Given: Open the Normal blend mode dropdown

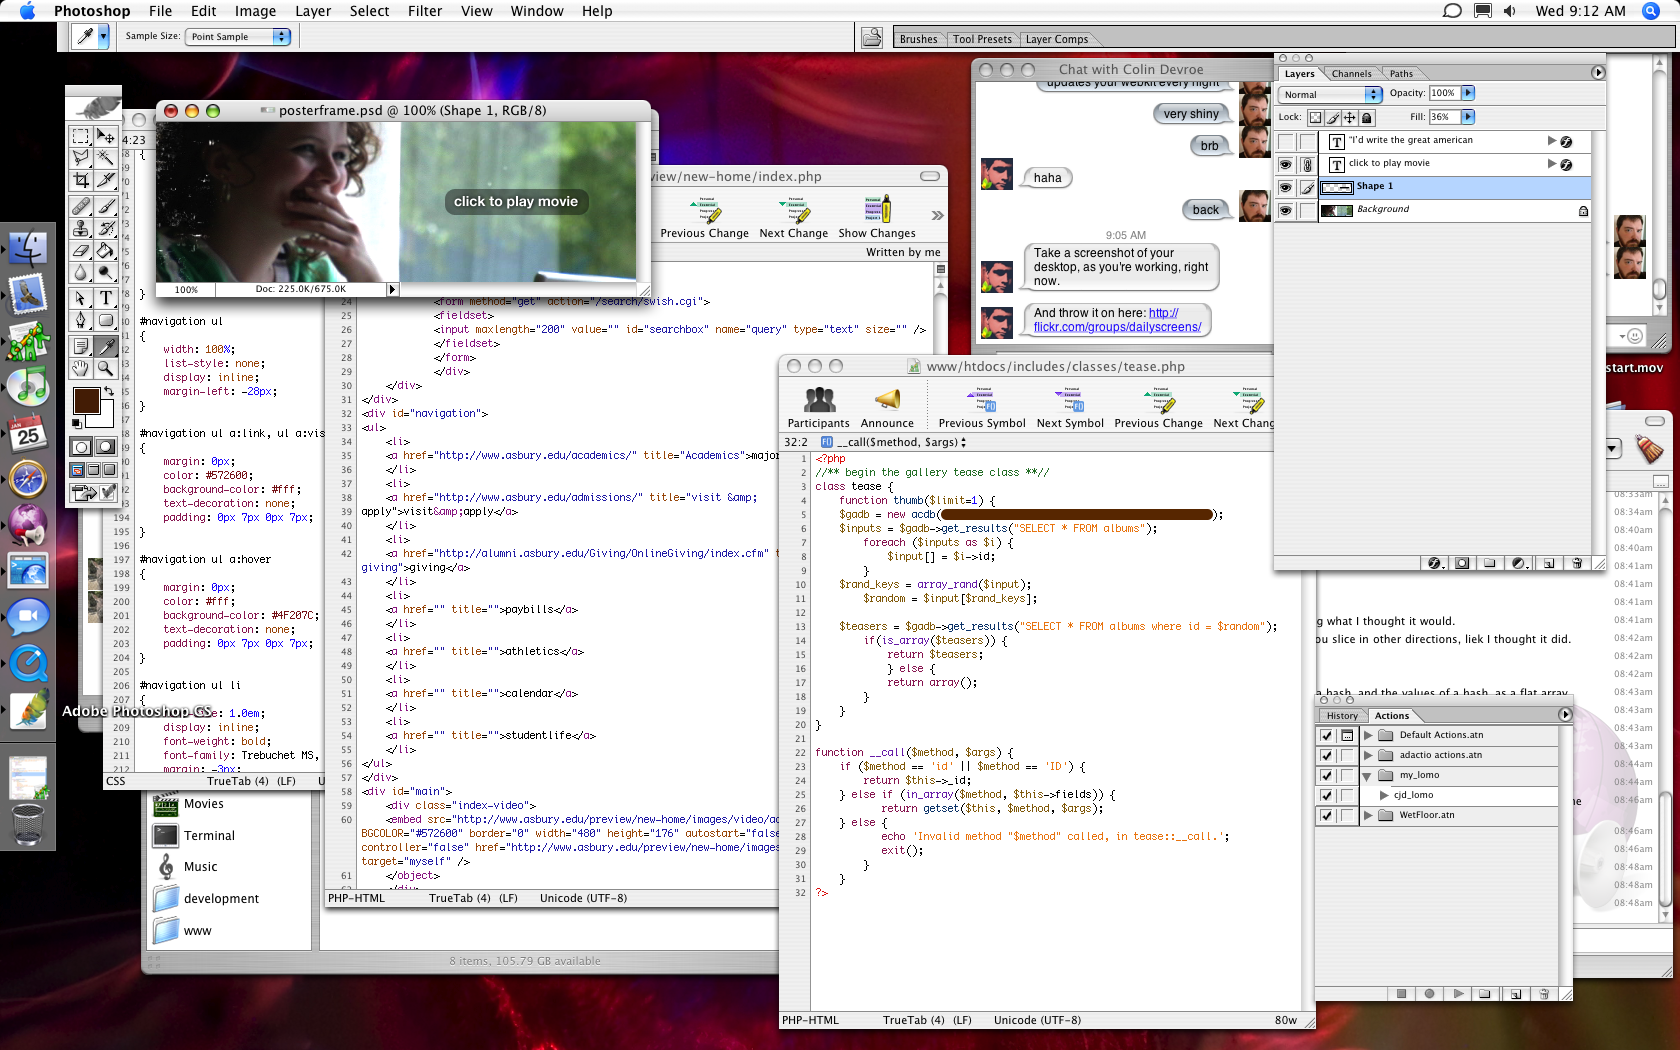Looking at the screenshot, I should pyautogui.click(x=1330, y=94).
